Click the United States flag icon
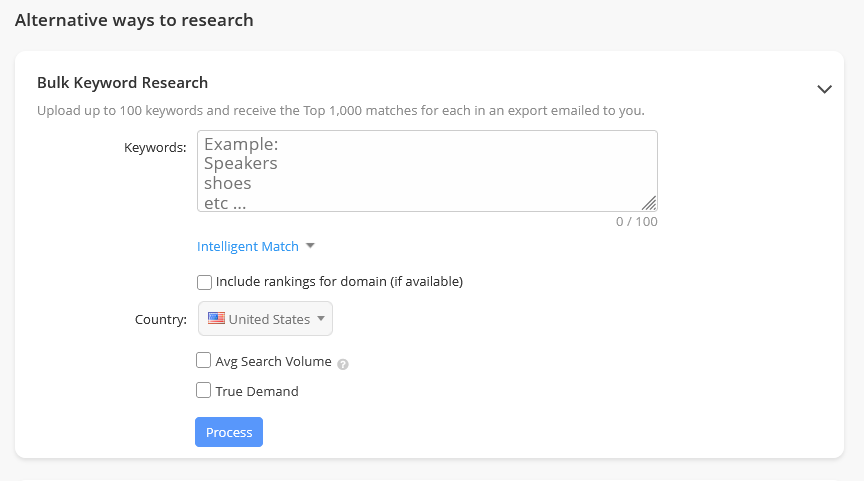The width and height of the screenshot is (864, 481). (216, 319)
